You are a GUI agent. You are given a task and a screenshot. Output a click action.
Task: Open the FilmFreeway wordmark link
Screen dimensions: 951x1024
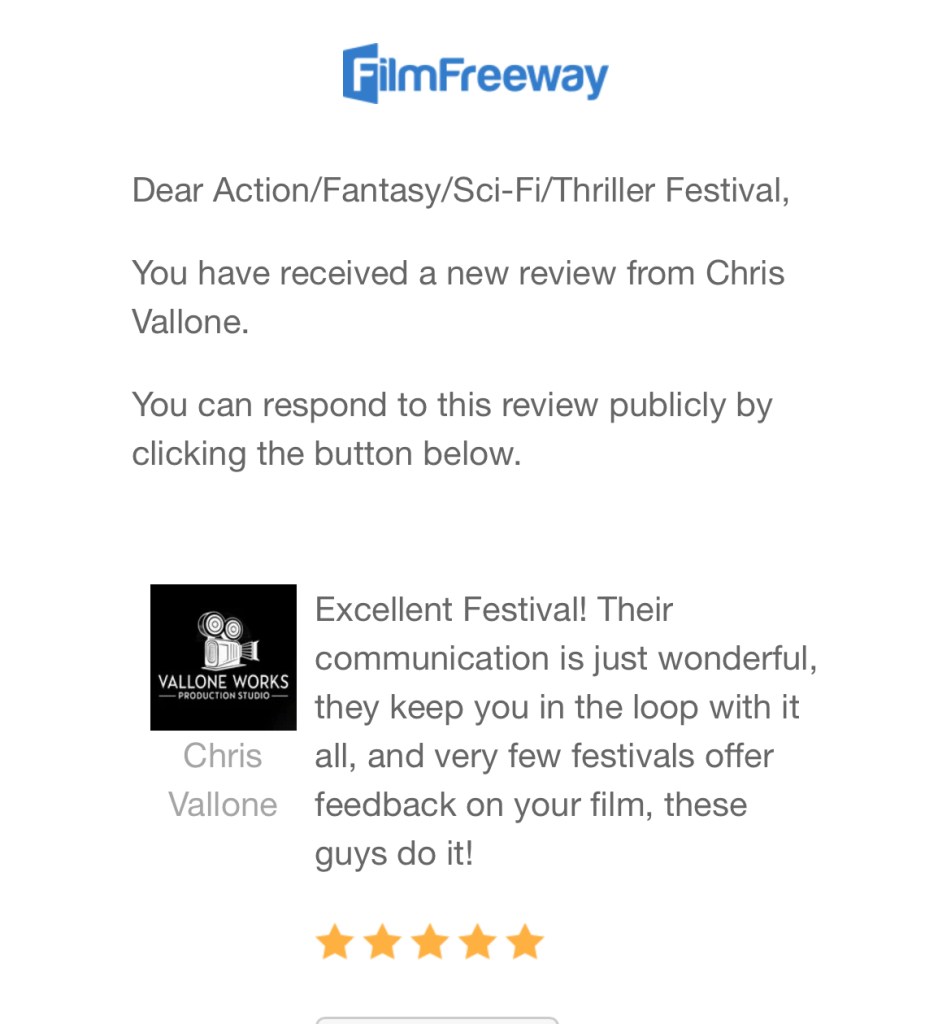(x=476, y=74)
